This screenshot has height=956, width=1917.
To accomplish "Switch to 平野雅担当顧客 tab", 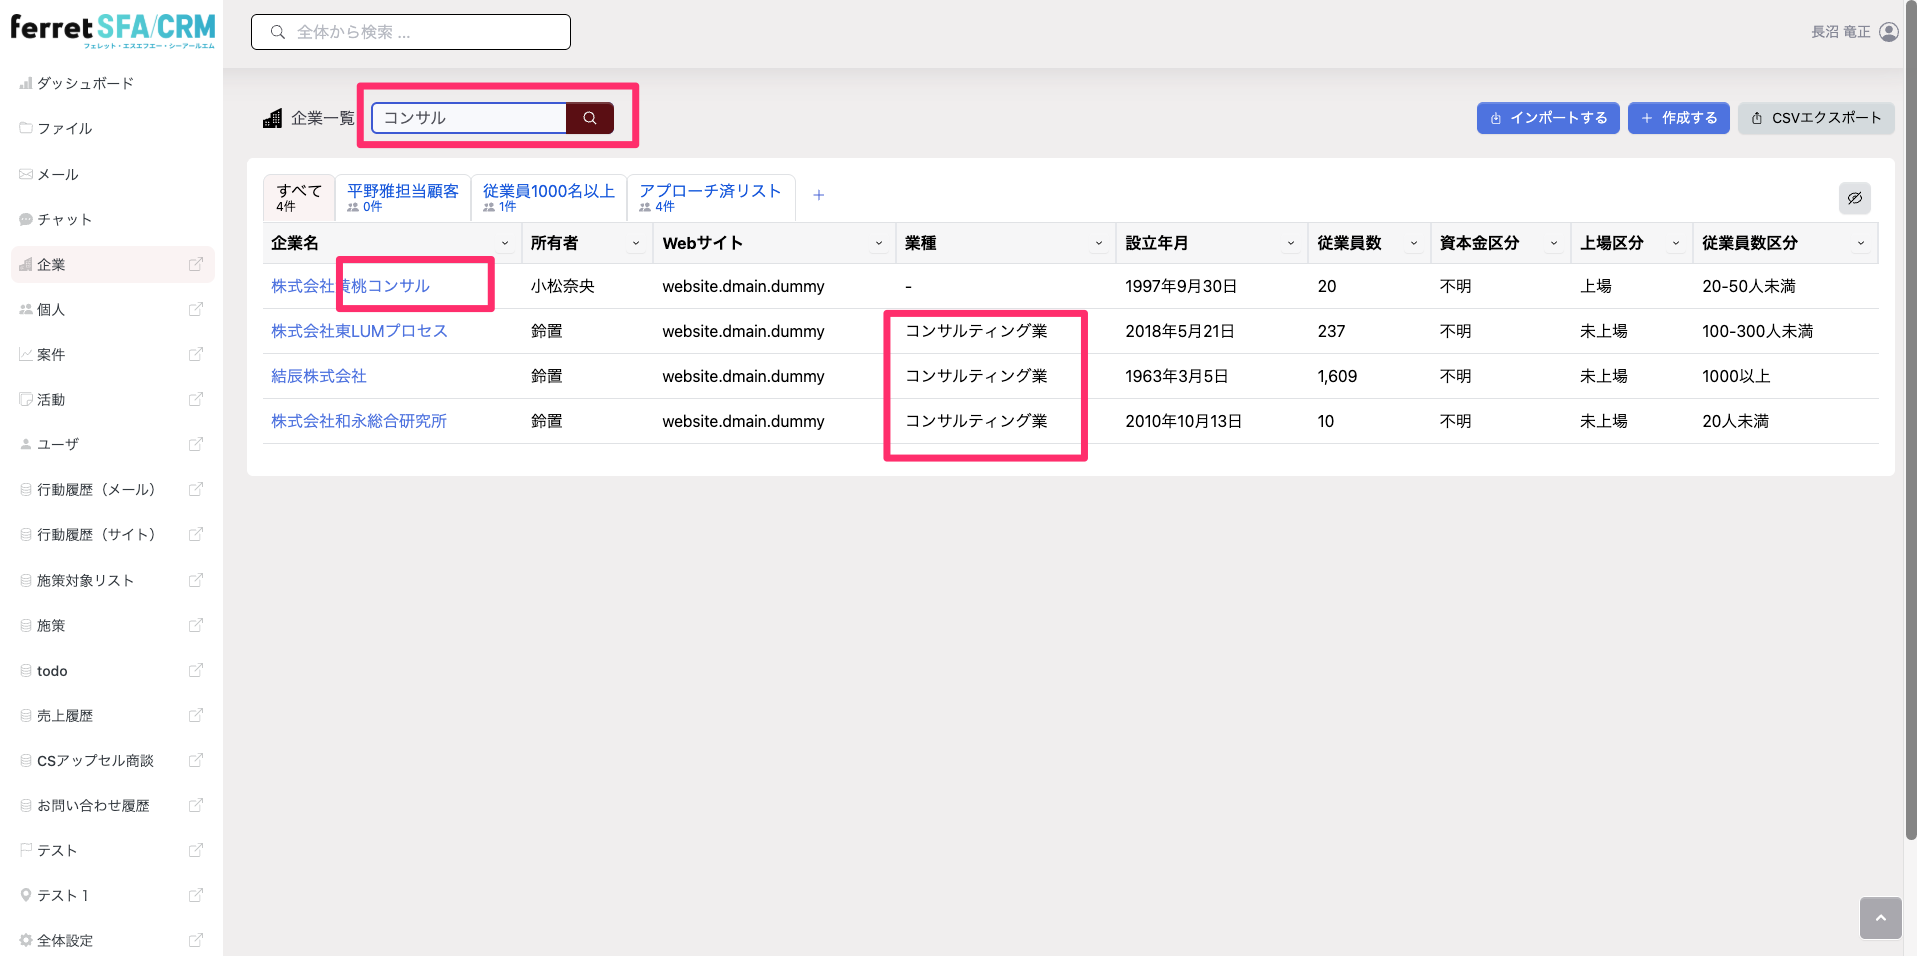I will tap(403, 197).
